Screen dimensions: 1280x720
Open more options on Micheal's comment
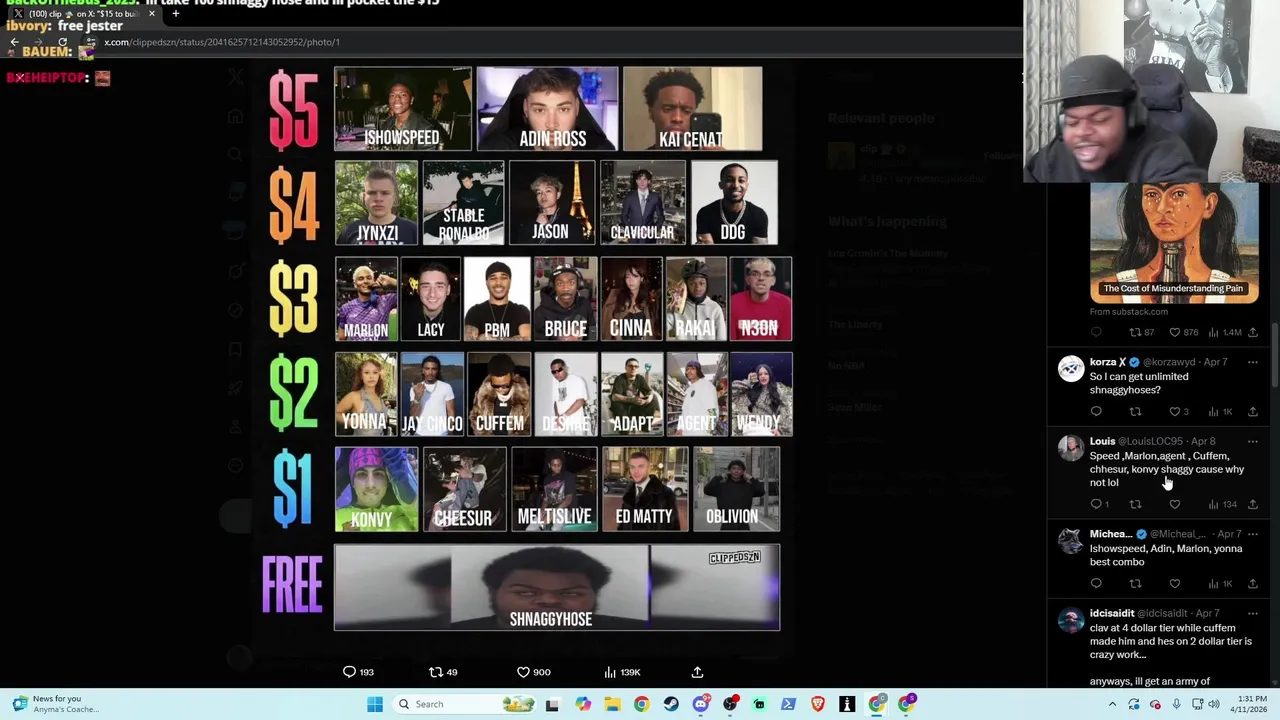(1252, 534)
